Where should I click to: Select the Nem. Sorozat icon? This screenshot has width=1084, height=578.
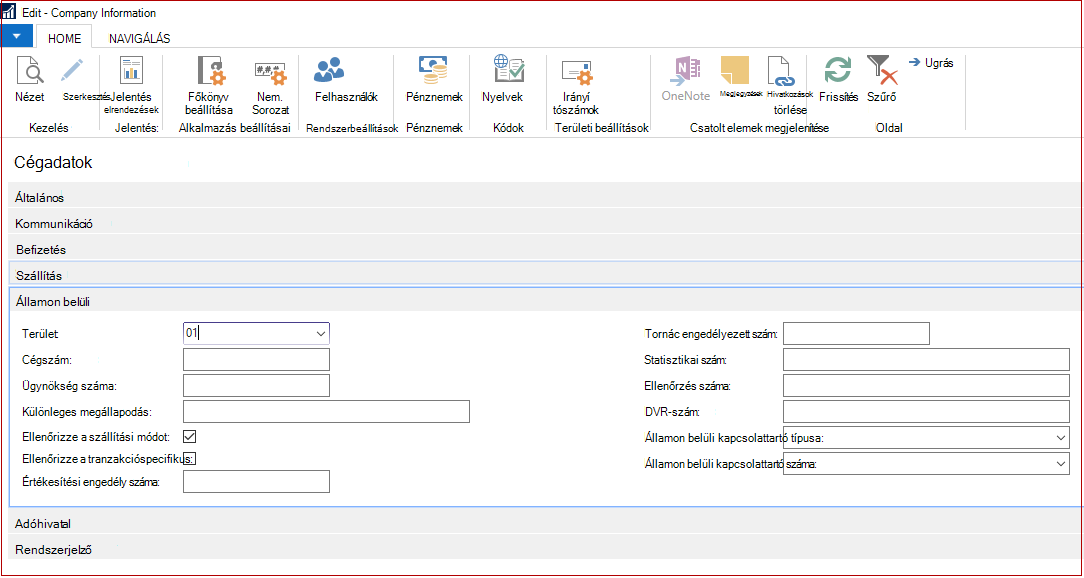270,71
